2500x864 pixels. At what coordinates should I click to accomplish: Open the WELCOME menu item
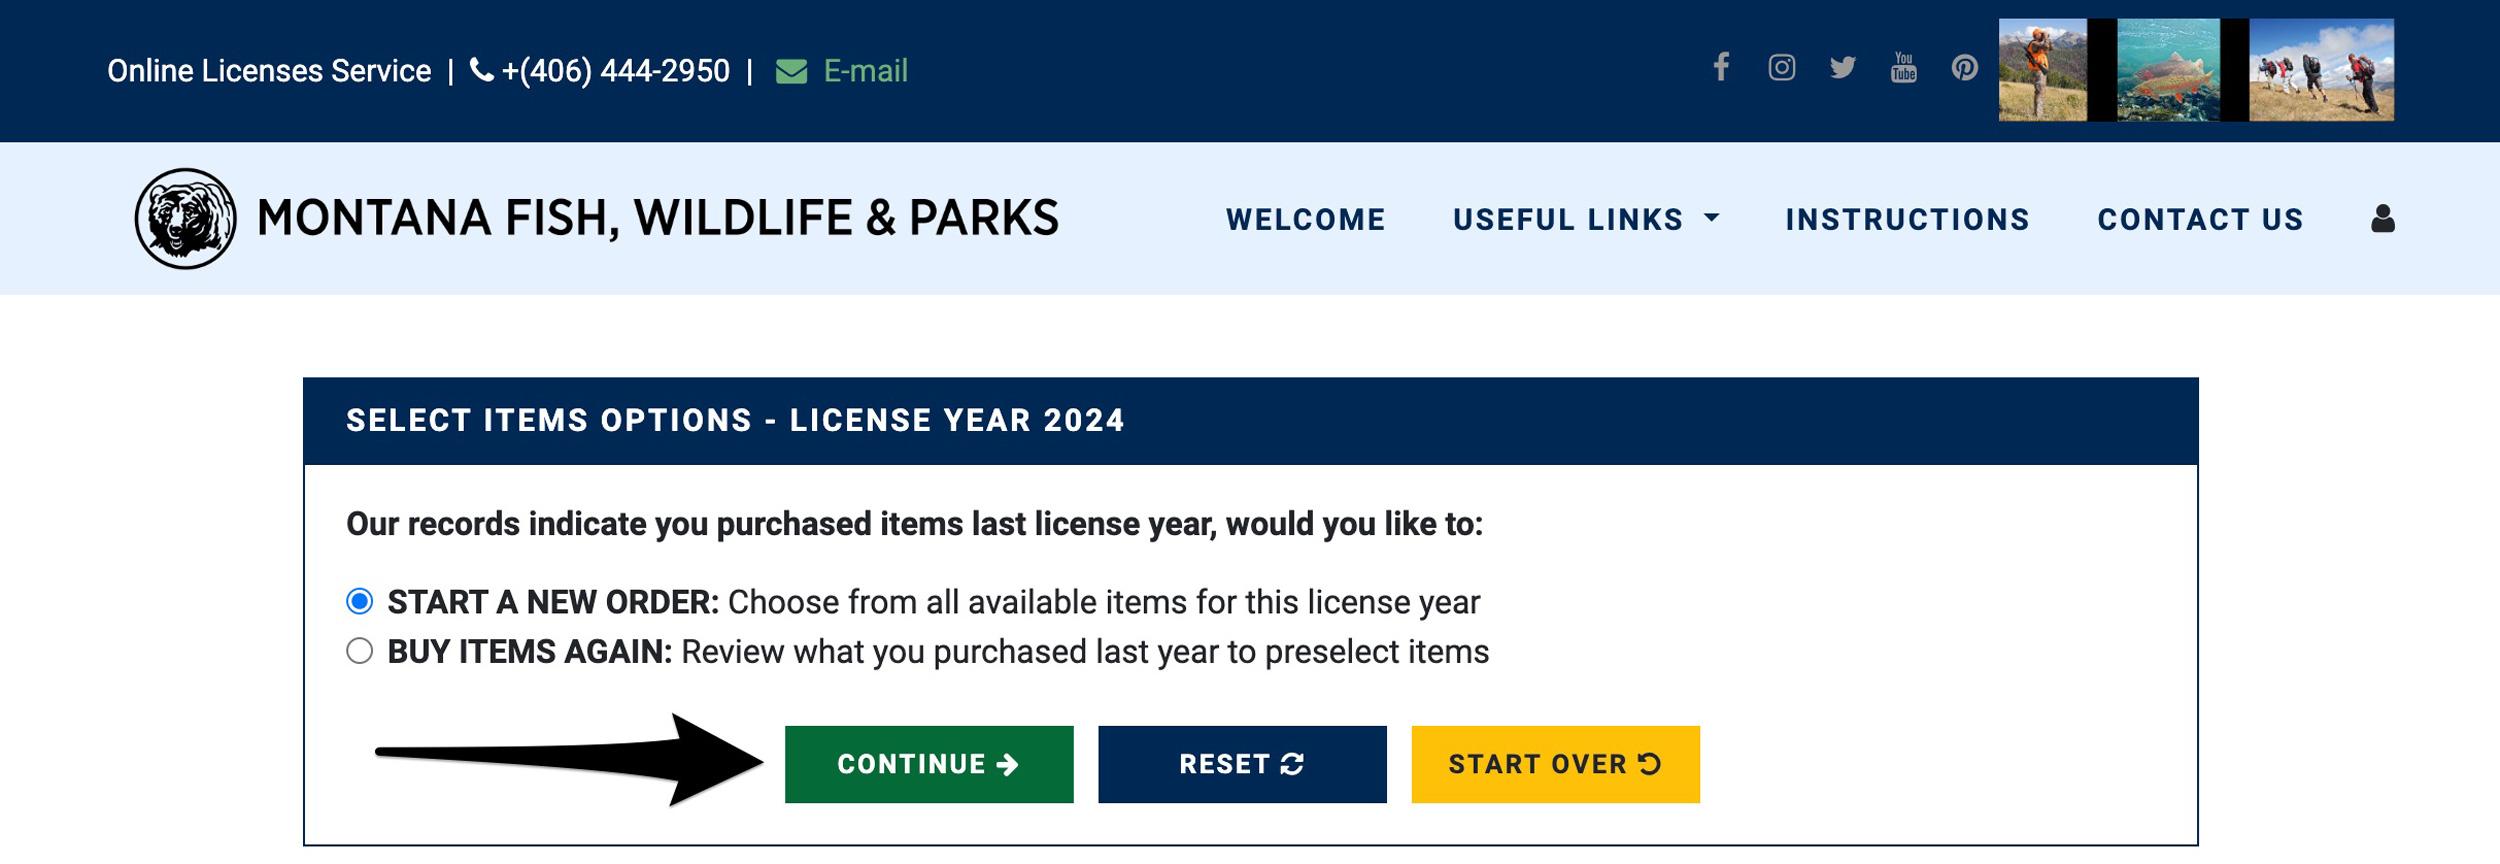click(1305, 219)
